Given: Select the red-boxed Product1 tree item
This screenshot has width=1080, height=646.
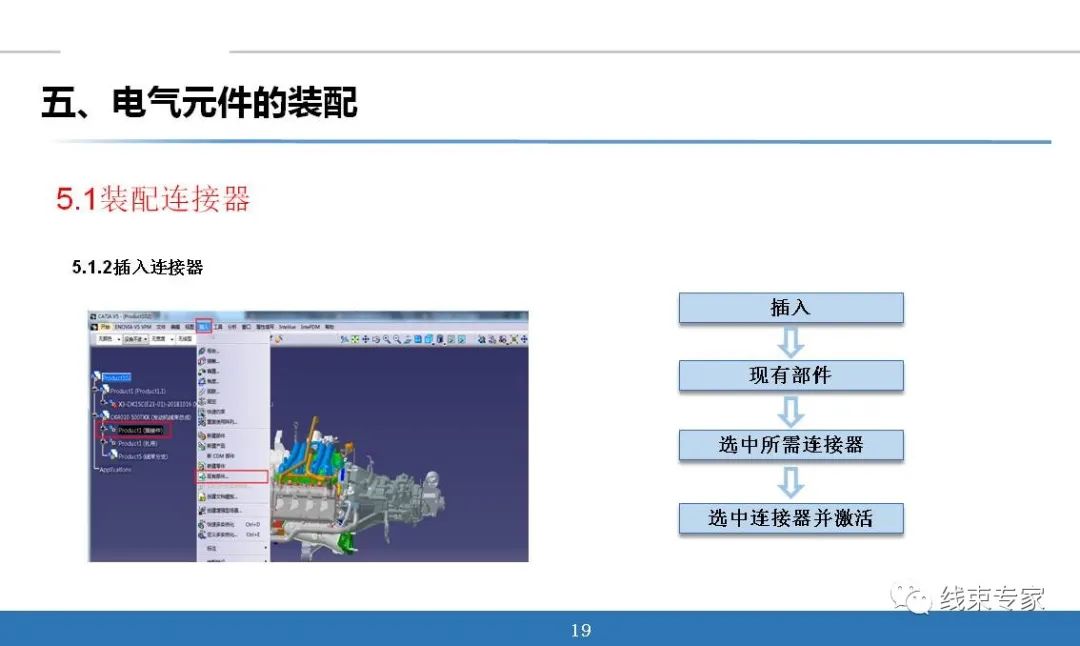Looking at the screenshot, I should tap(141, 430).
